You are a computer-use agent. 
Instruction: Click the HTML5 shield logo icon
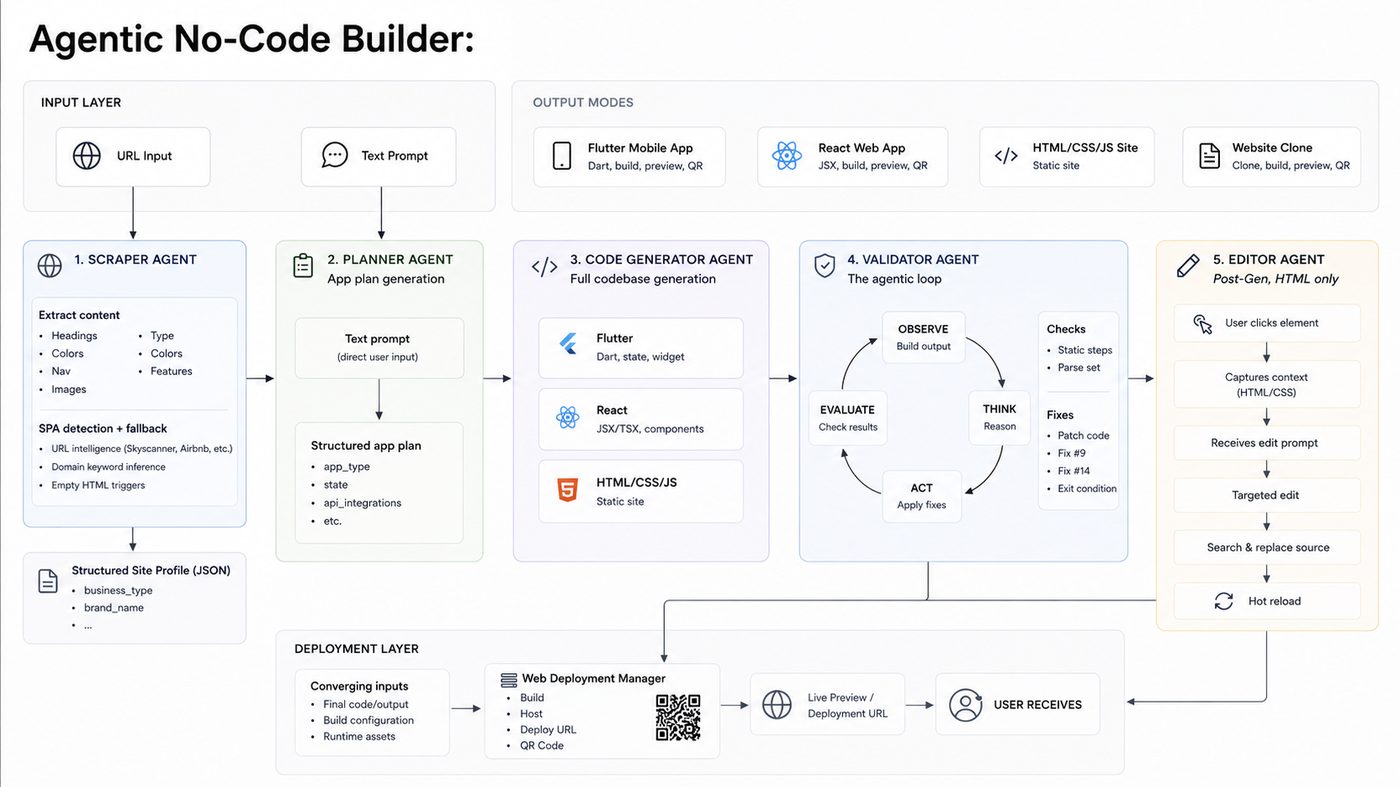tap(568, 490)
